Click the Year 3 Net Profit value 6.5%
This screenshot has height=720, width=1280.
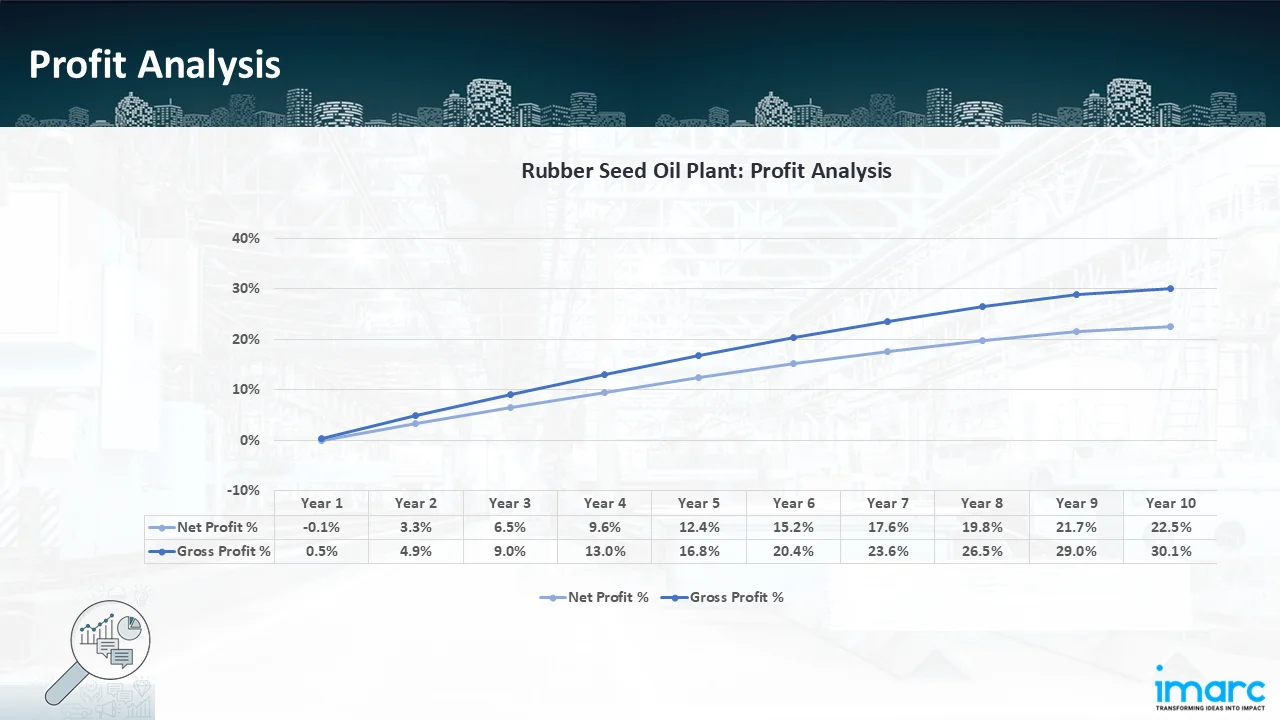pos(510,527)
